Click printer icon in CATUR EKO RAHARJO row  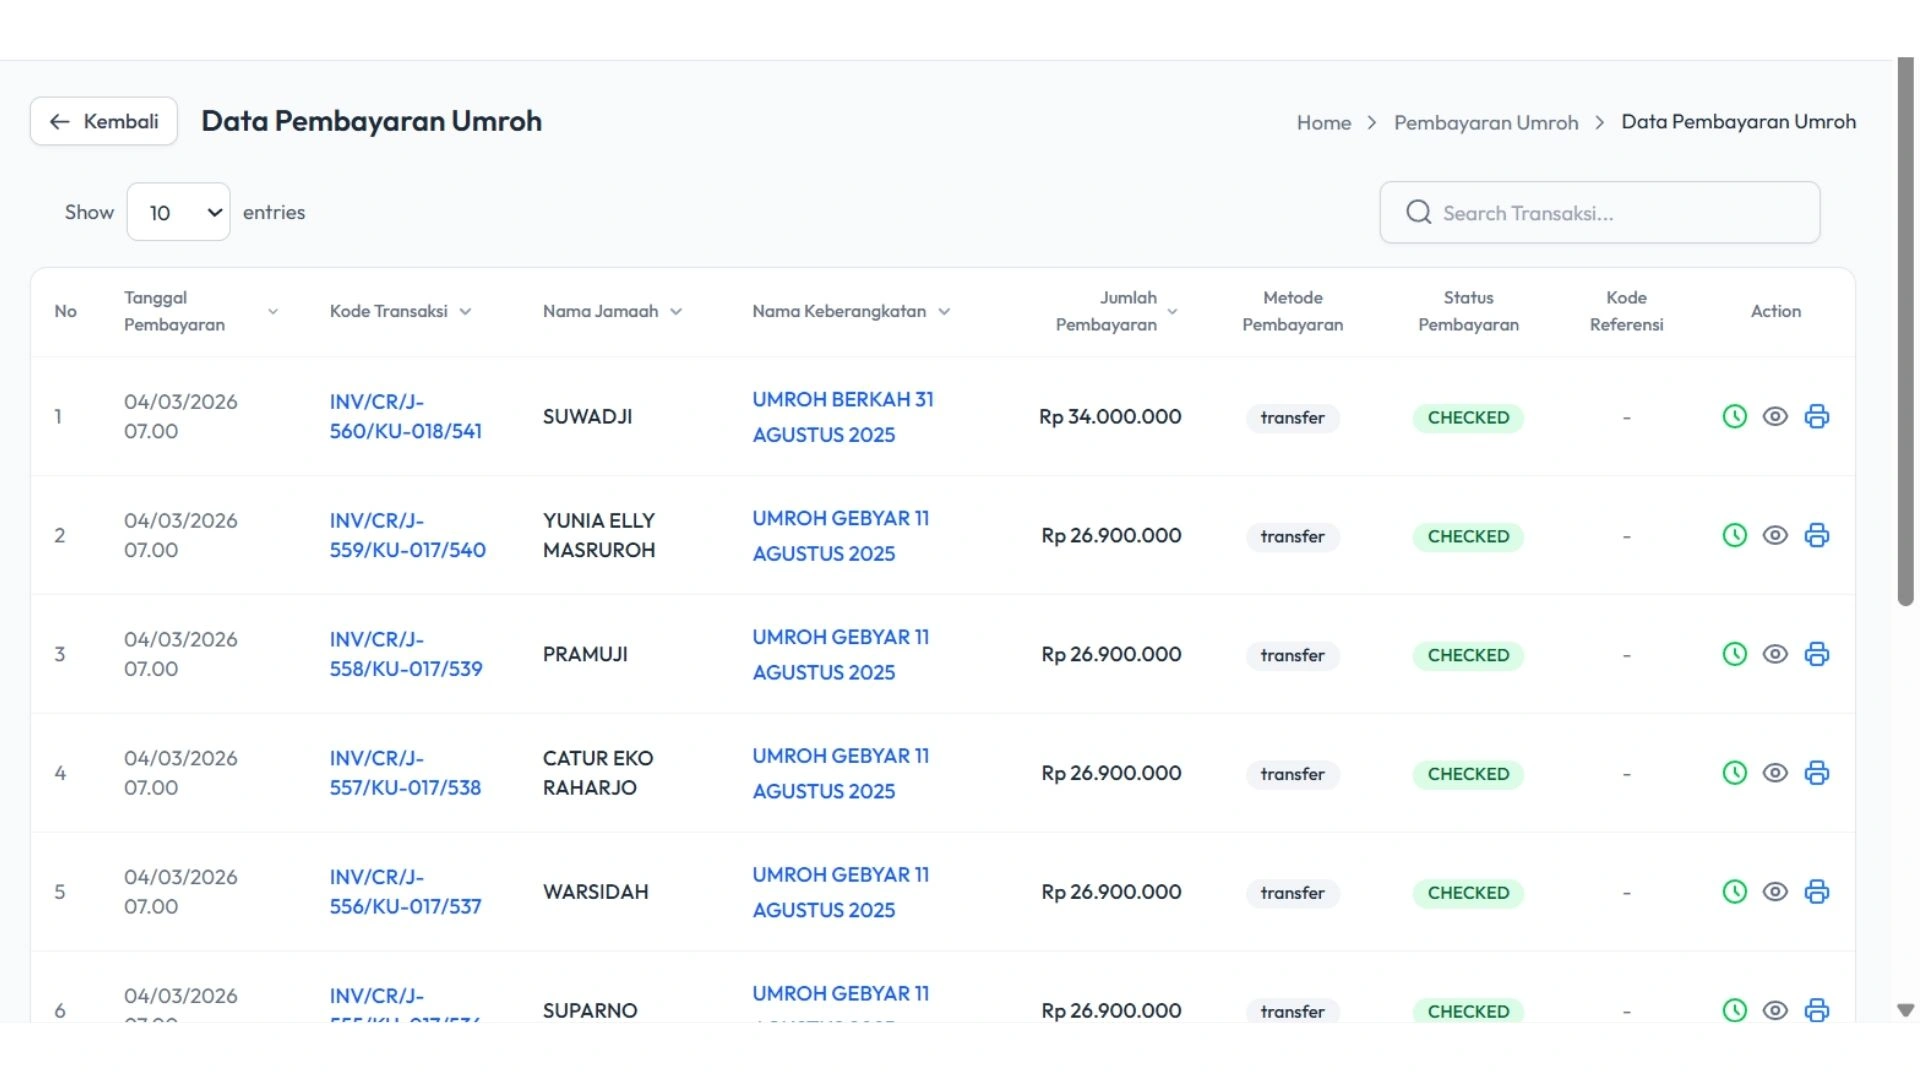1816,773
